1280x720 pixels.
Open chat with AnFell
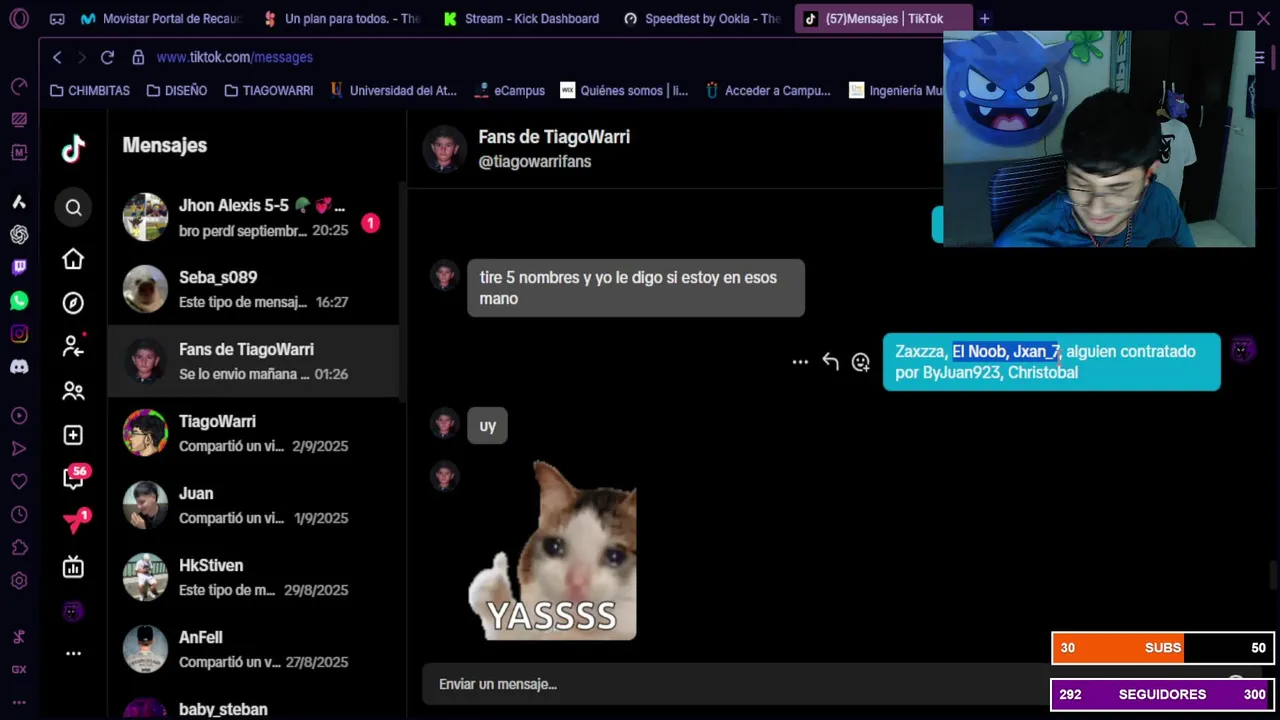click(x=253, y=649)
